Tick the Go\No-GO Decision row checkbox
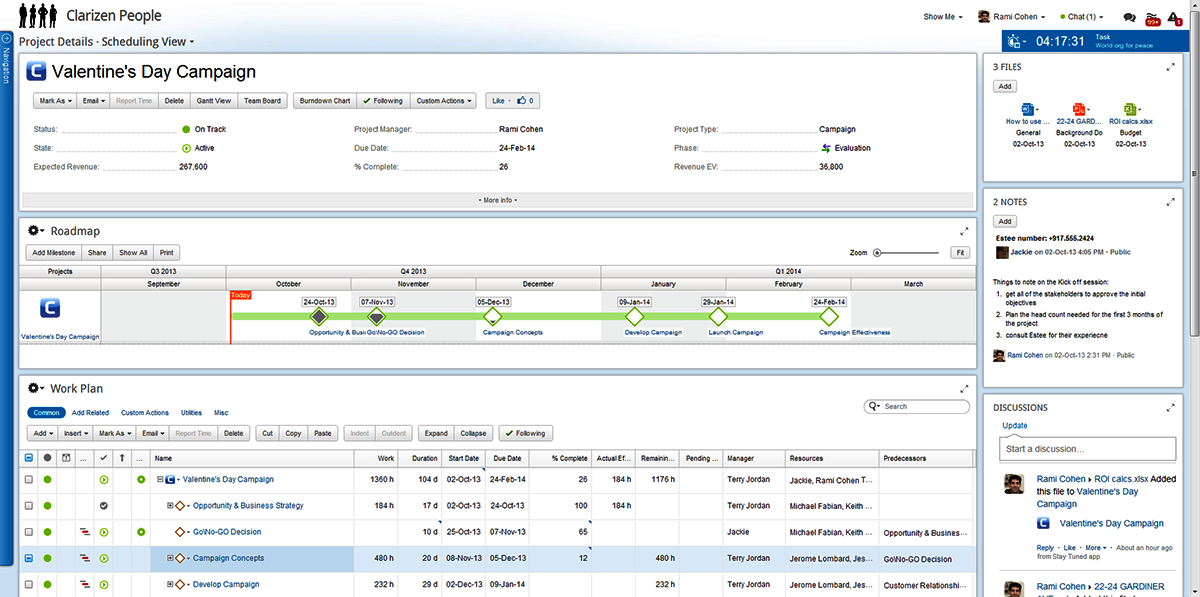This screenshot has width=1200, height=597. coord(28,532)
